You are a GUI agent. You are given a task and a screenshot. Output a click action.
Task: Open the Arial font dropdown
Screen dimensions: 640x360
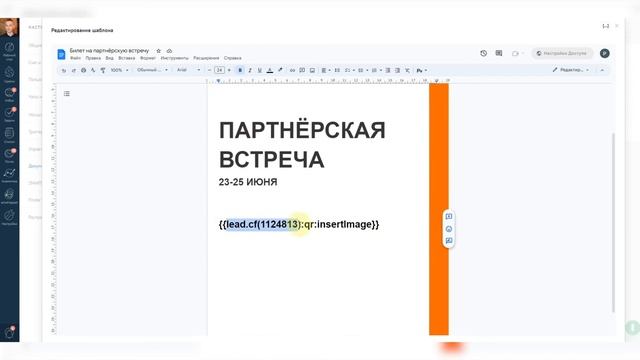tap(189, 70)
